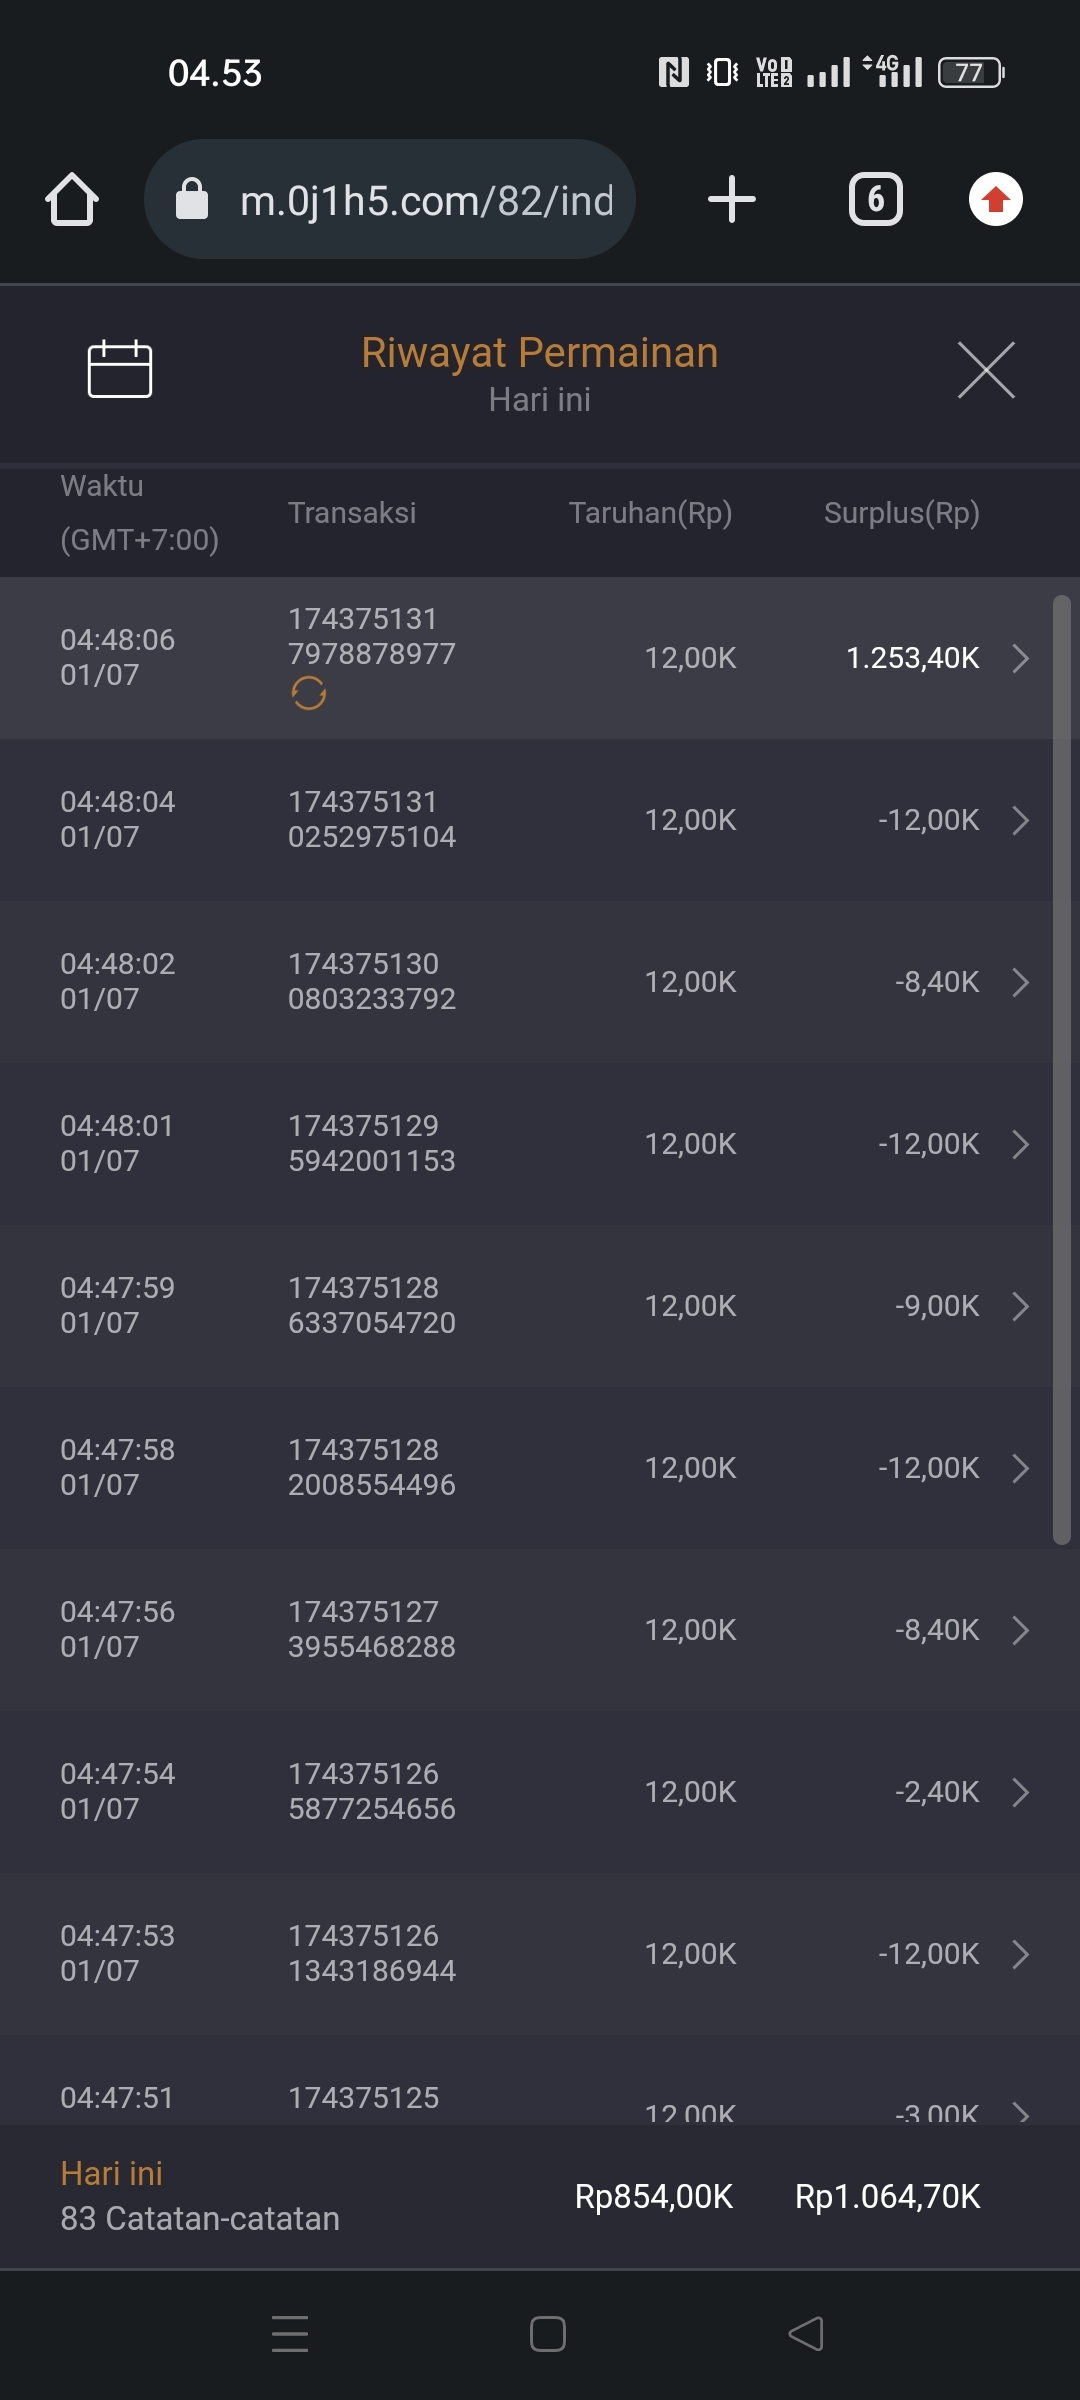Tap the Android home square button
This screenshot has height=2400, width=1080.
click(547, 2334)
